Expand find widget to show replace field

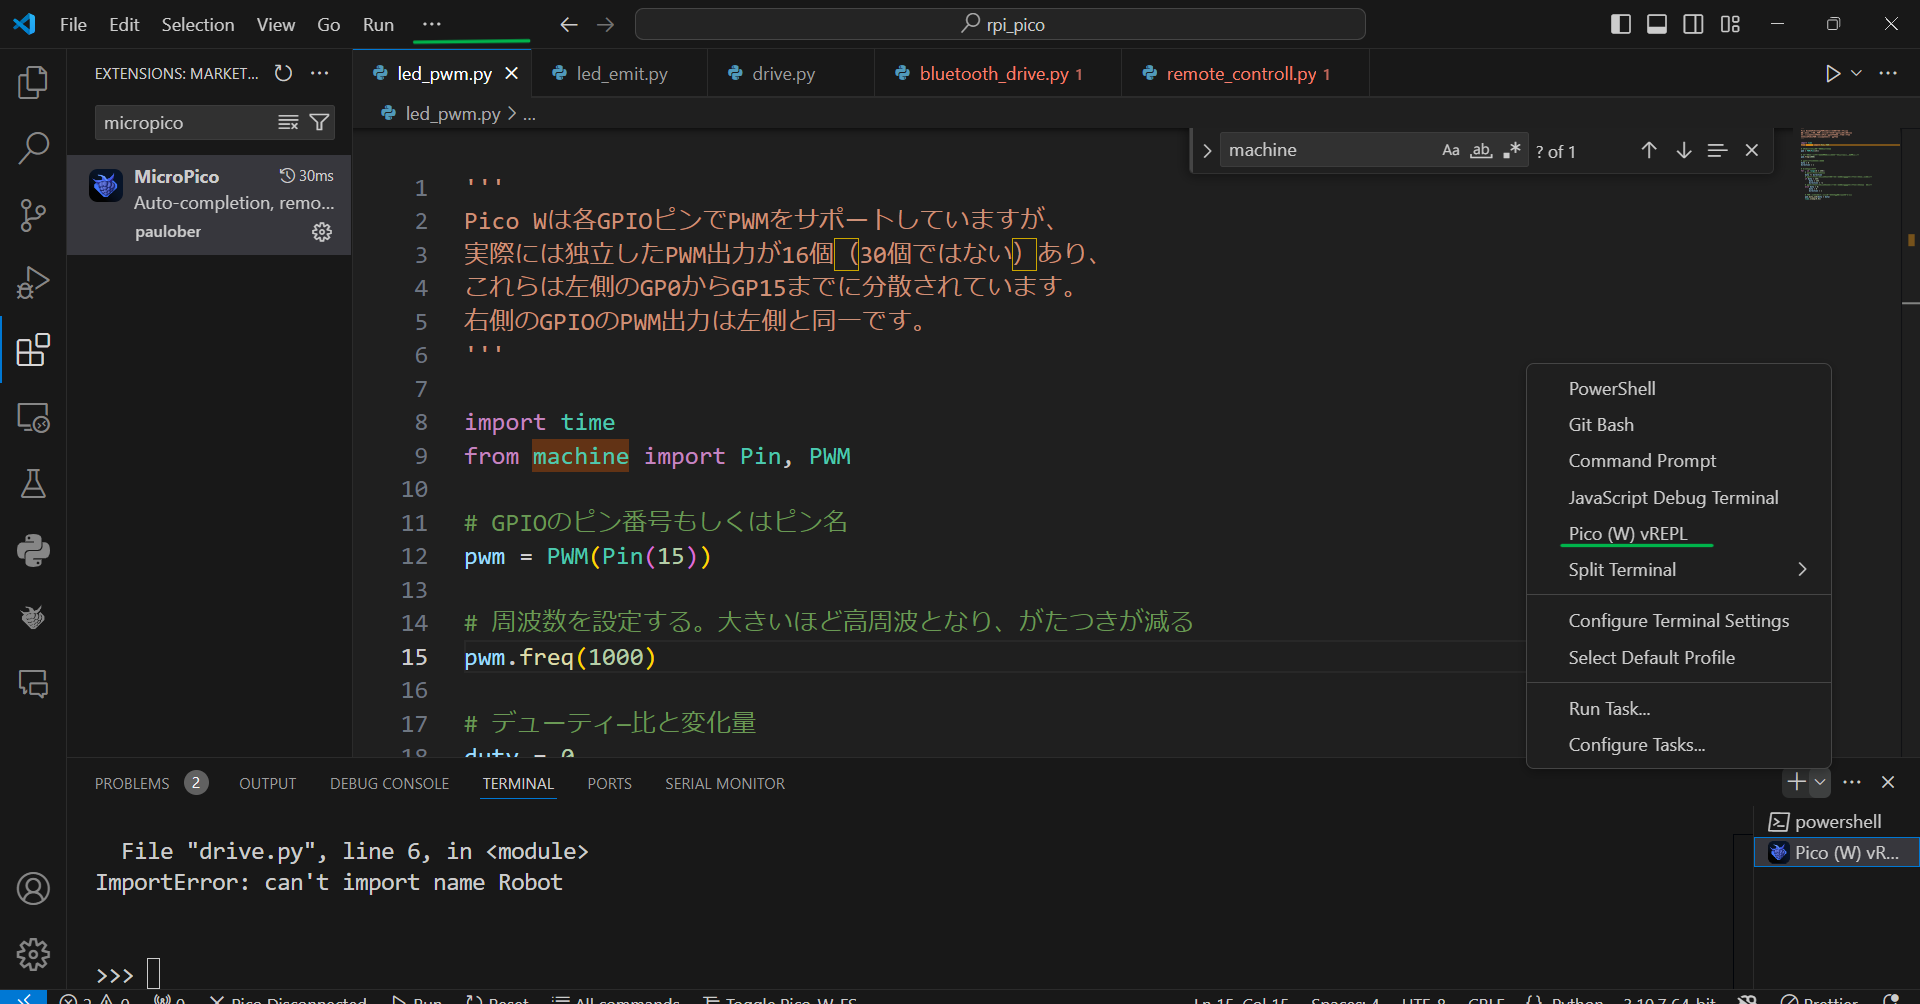(1207, 150)
